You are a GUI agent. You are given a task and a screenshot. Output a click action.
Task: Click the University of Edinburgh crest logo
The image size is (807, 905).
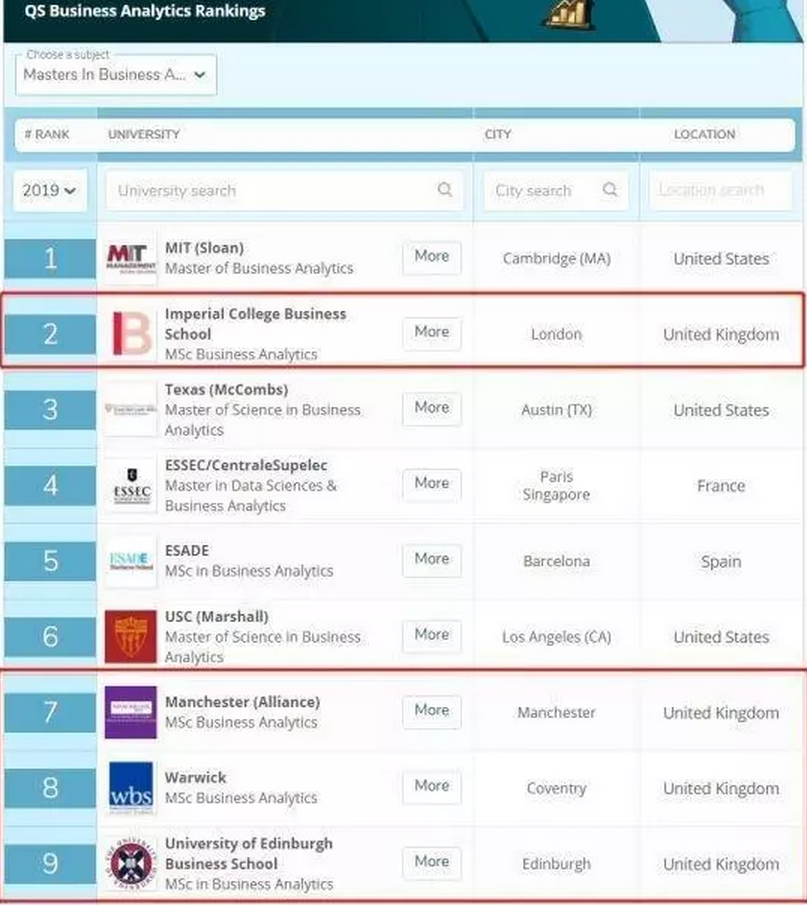coord(130,863)
